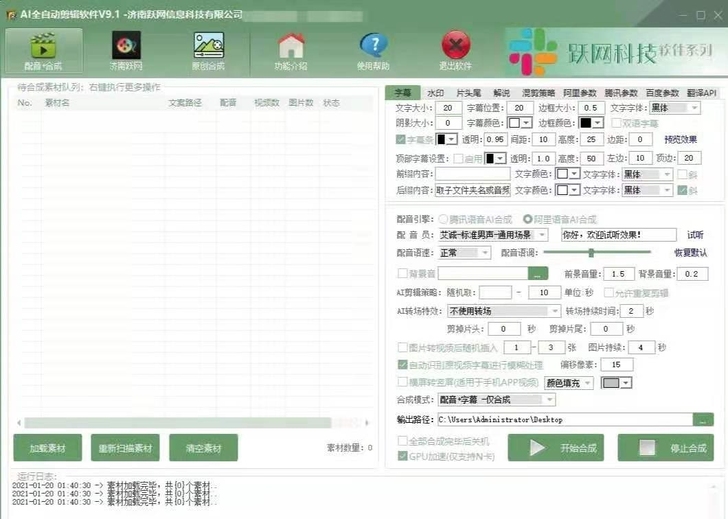Tick the 允许重复剪辑 checkbox
The image size is (728, 519).
(x=609, y=292)
